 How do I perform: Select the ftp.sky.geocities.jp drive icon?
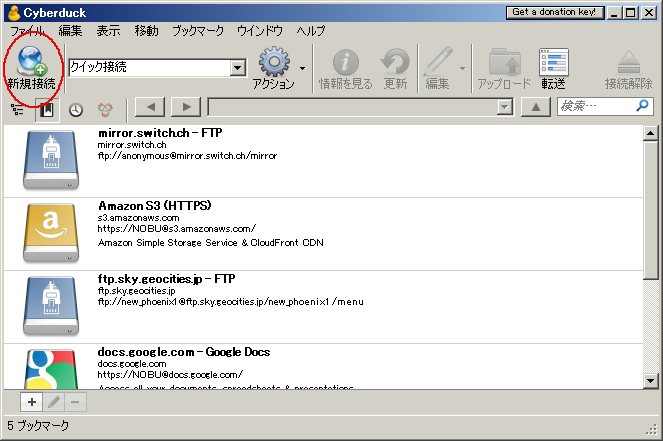51,306
